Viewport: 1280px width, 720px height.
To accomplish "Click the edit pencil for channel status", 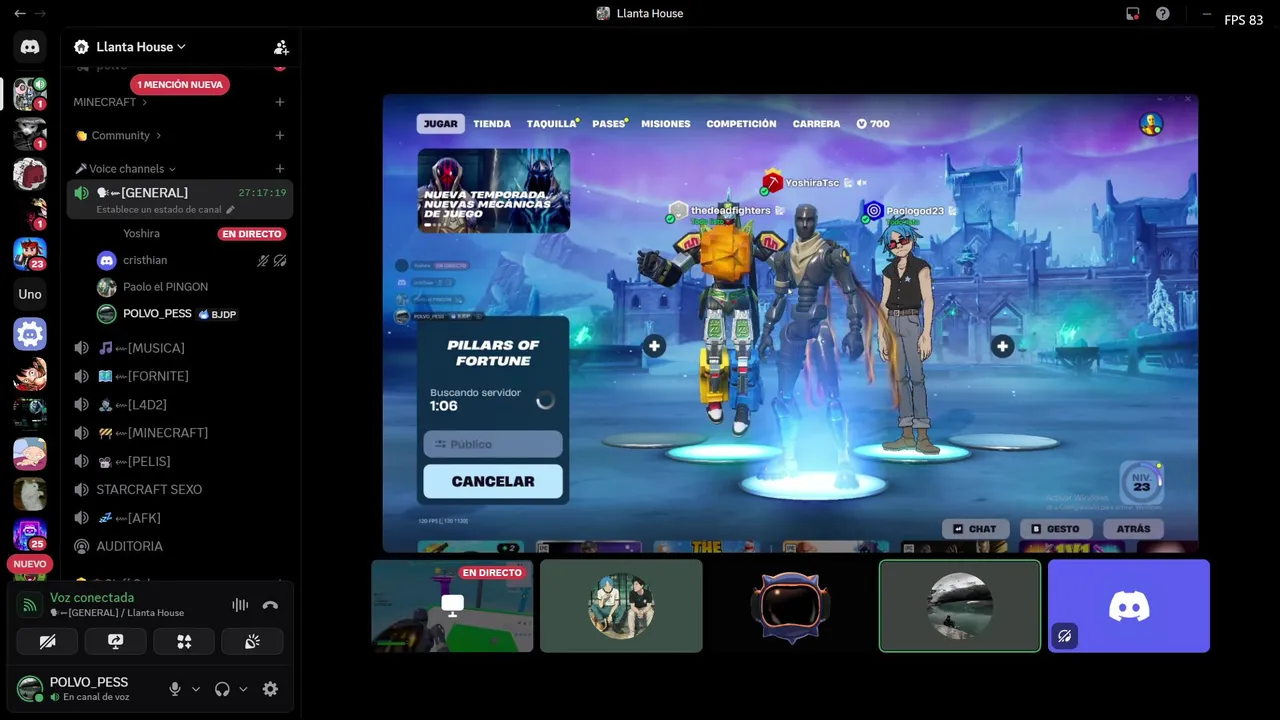I will coord(230,210).
